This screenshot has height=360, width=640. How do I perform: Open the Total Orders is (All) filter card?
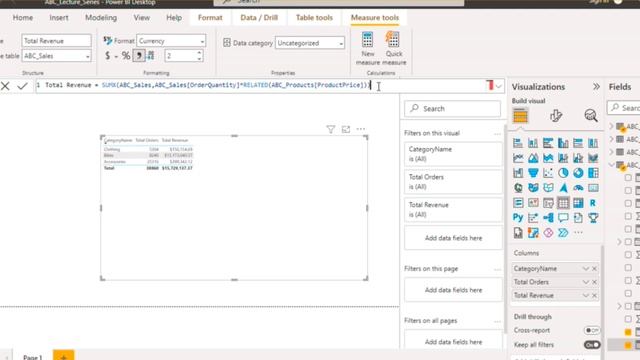[x=453, y=182]
